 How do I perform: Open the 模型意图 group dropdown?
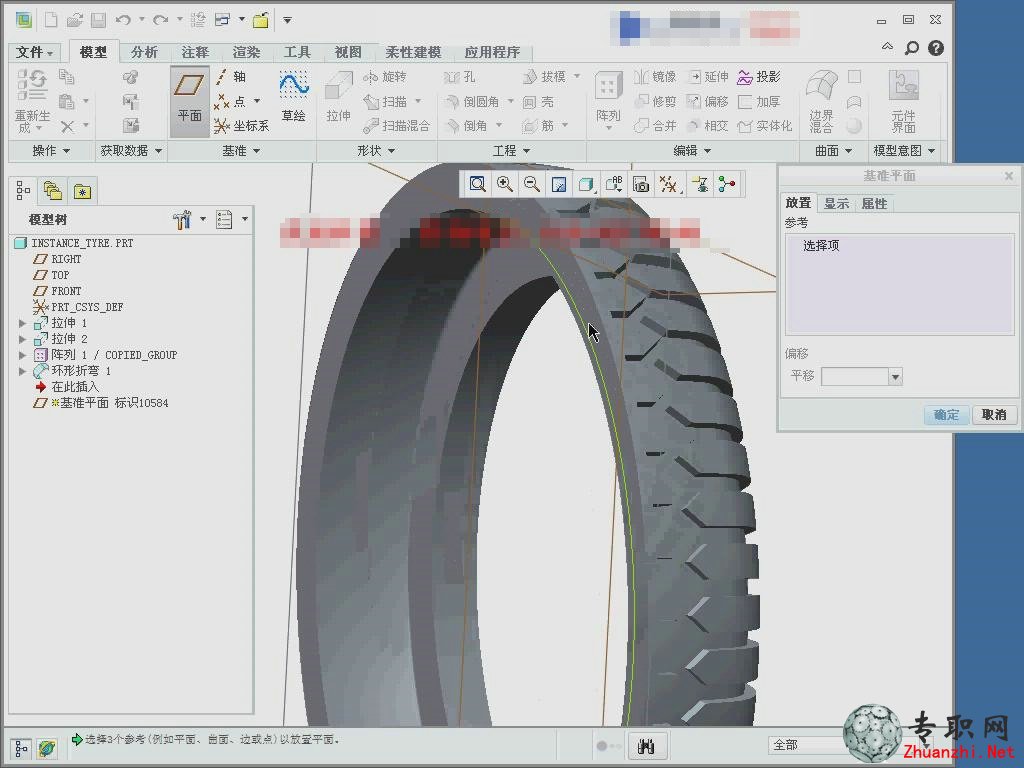904,151
